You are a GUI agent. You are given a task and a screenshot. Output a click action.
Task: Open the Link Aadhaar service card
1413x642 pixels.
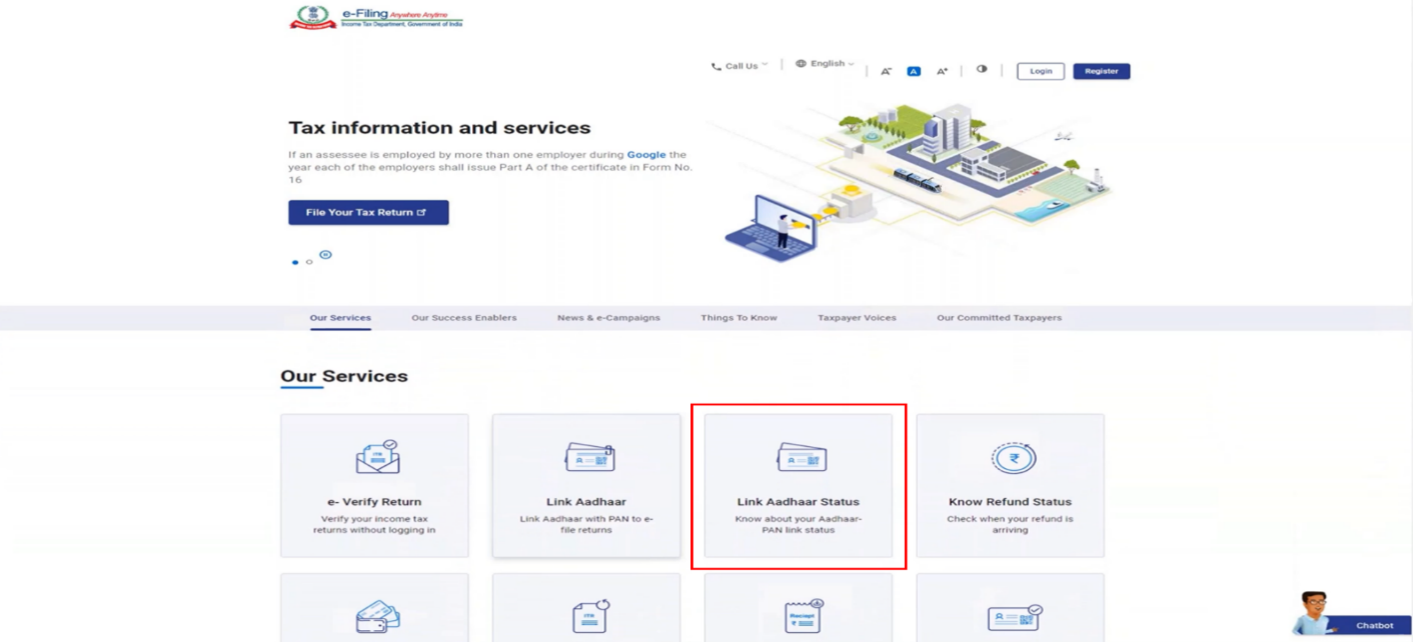tap(586, 485)
